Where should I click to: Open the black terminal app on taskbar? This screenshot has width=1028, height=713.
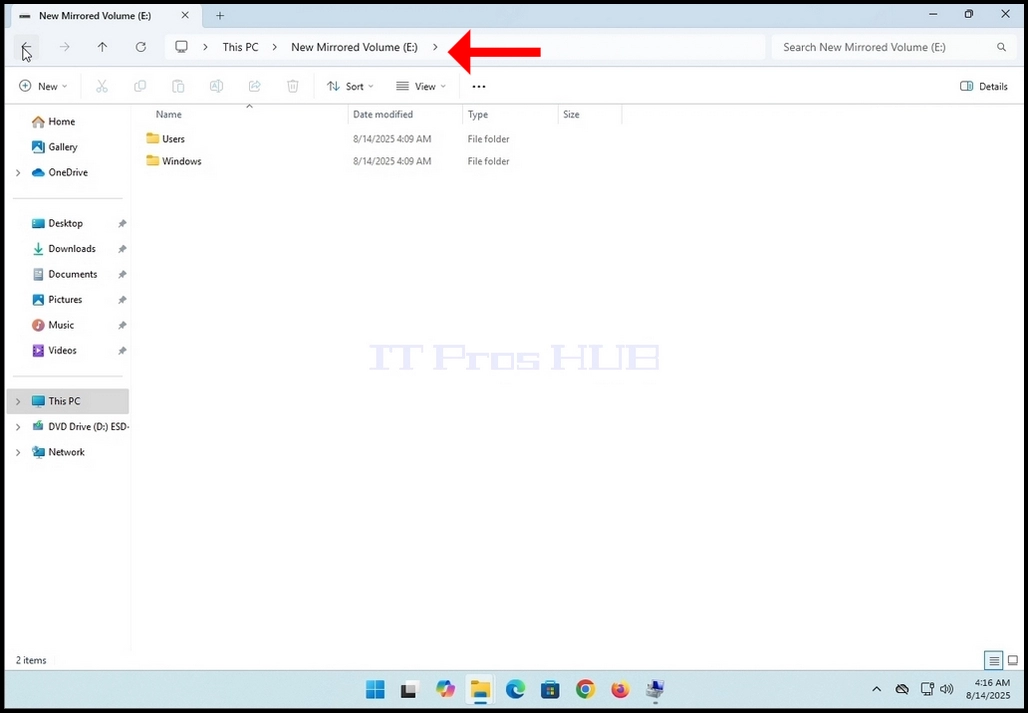[x=410, y=689]
